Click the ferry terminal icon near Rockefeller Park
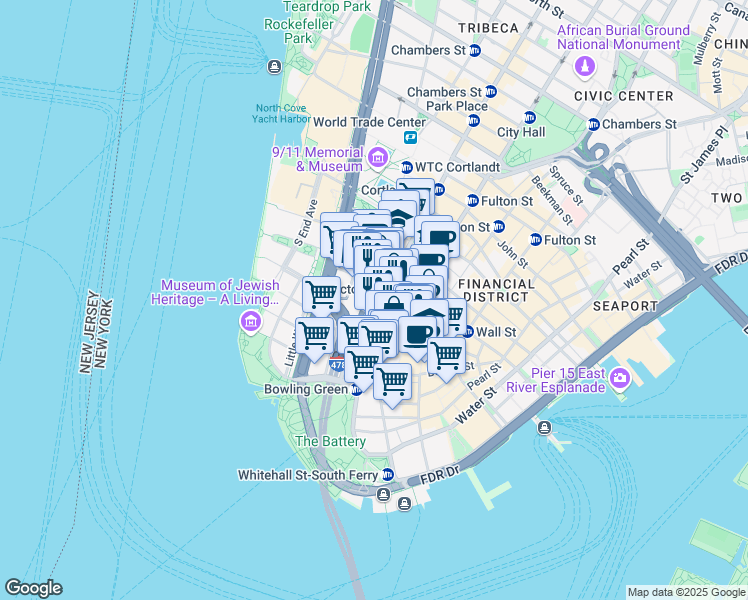Screen dimensions: 748x600 tap(274, 66)
